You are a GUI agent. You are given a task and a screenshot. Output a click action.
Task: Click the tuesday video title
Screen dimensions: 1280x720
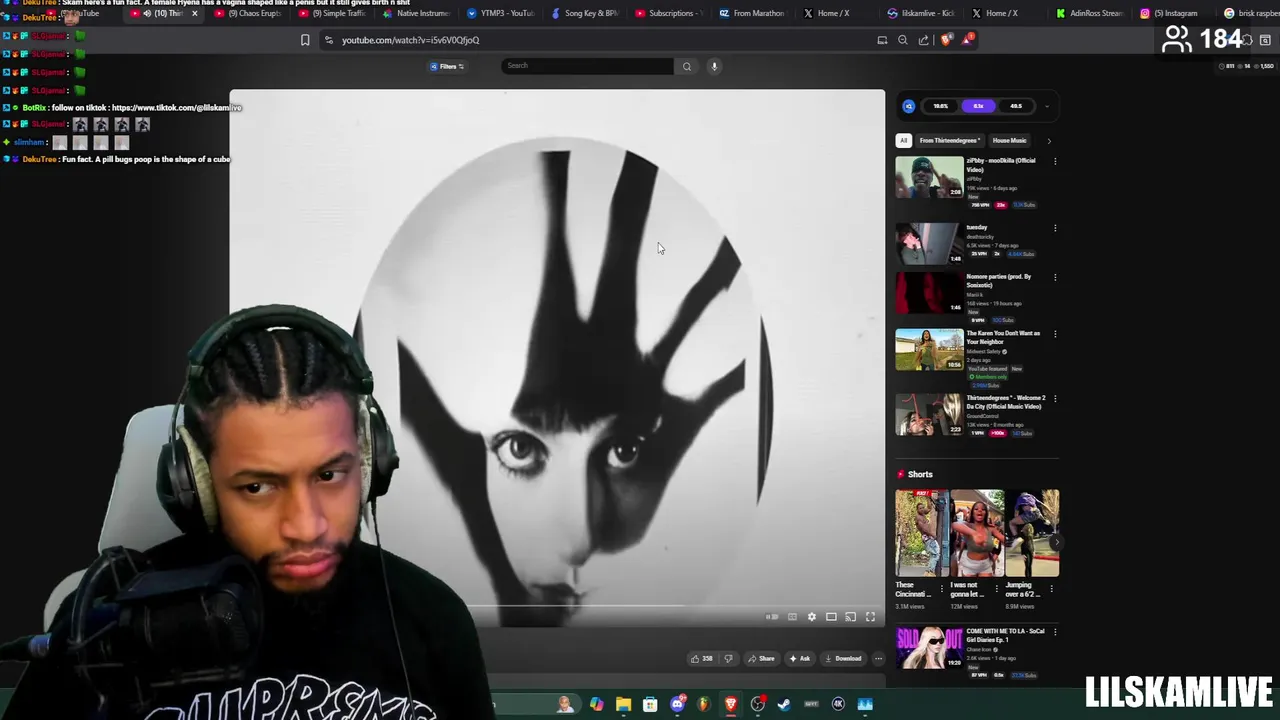click(x=977, y=227)
